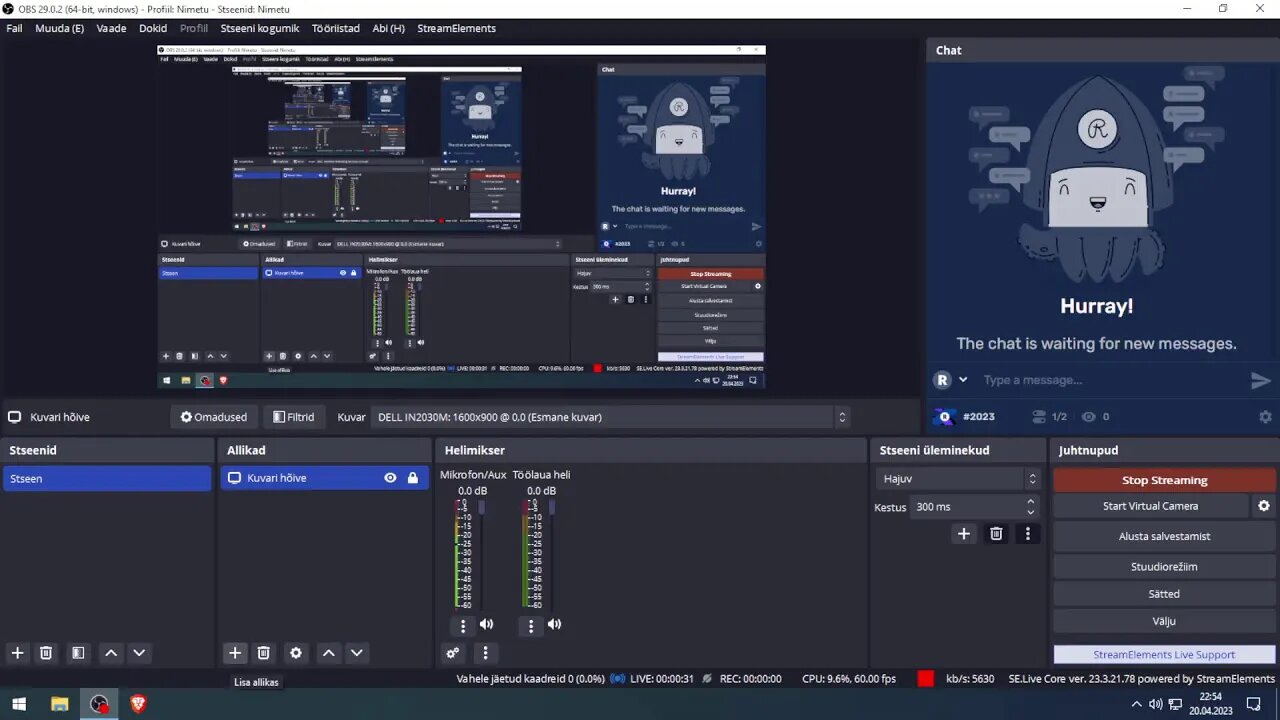Click the Brave browser taskbar icon

[x=138, y=704]
